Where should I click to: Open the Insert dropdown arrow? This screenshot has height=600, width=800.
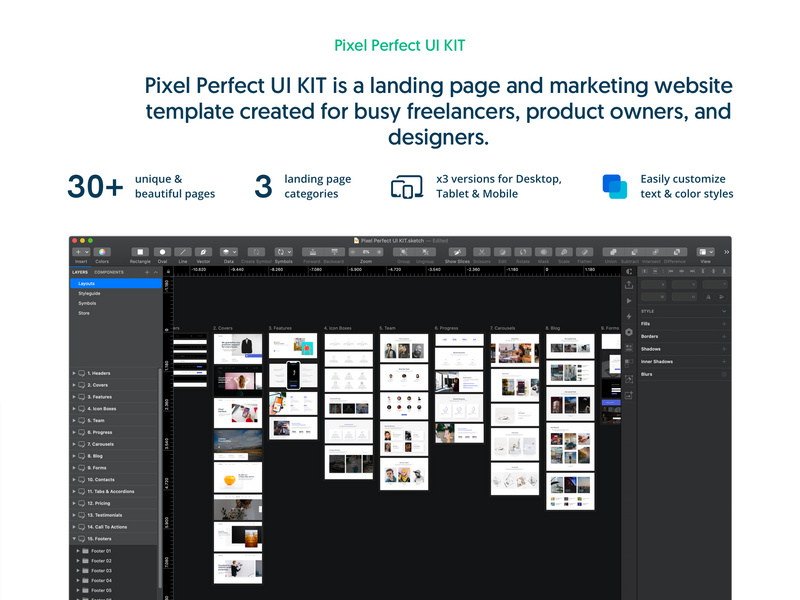pyautogui.click(x=86, y=250)
